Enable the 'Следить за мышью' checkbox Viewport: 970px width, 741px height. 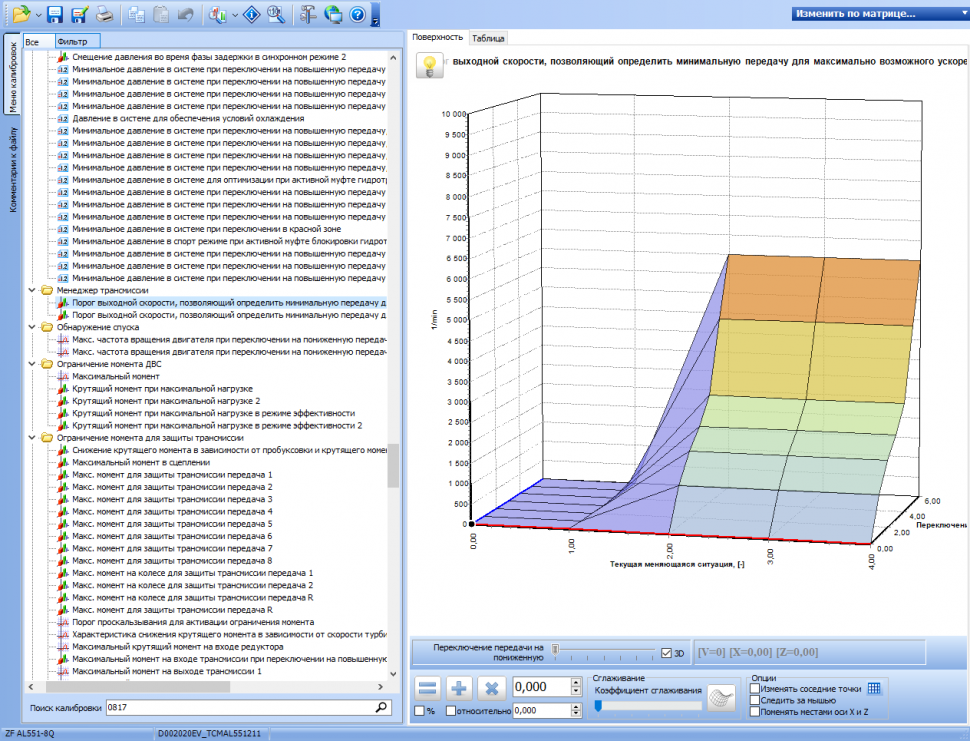755,700
